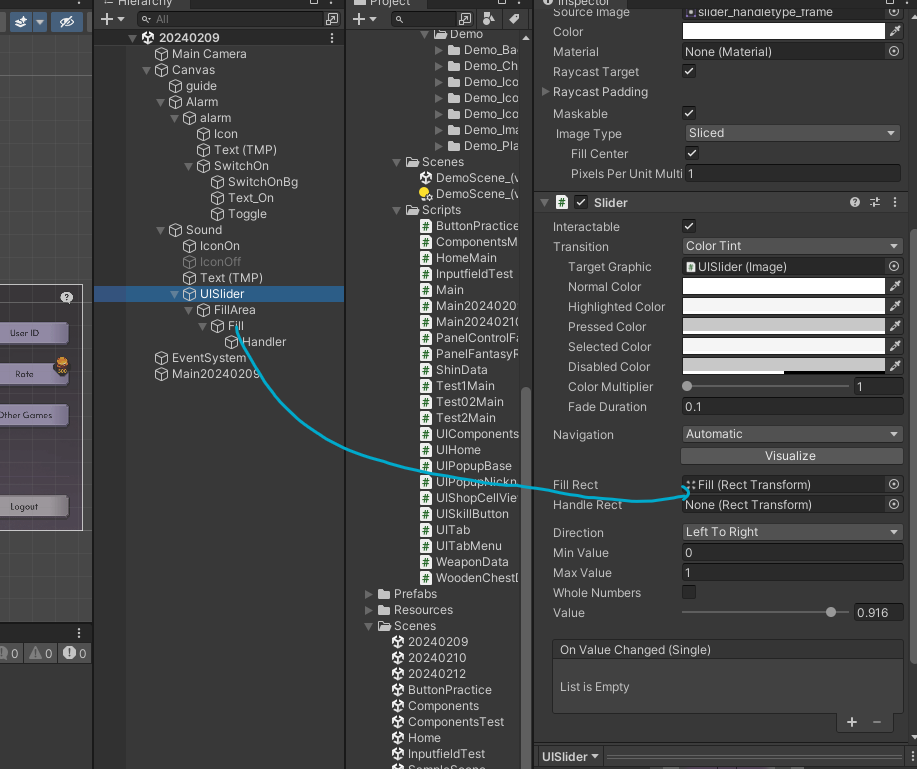Collapse the Scripts folder in Project
Image resolution: width=917 pixels, height=769 pixels.
click(x=397, y=210)
